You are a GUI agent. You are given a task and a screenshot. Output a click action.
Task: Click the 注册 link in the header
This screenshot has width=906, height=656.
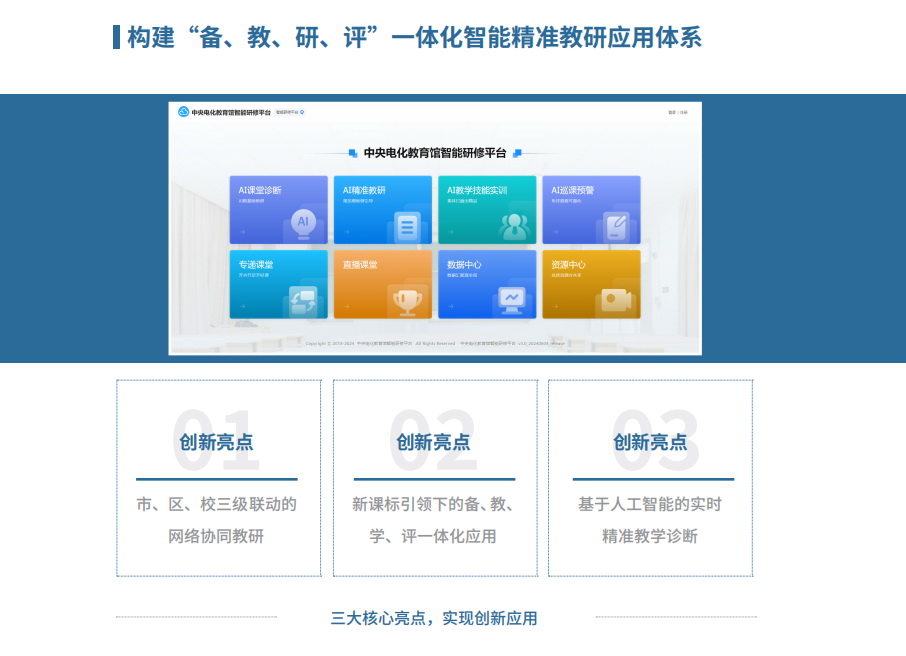(684, 112)
